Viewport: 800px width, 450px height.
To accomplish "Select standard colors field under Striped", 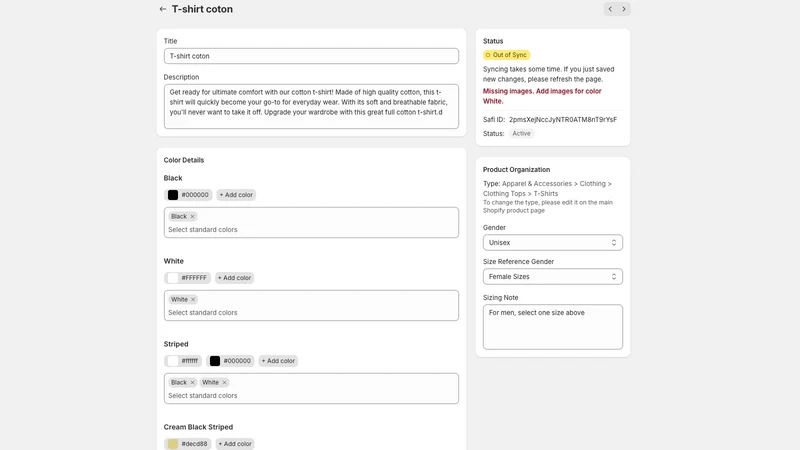I will coord(311,389).
